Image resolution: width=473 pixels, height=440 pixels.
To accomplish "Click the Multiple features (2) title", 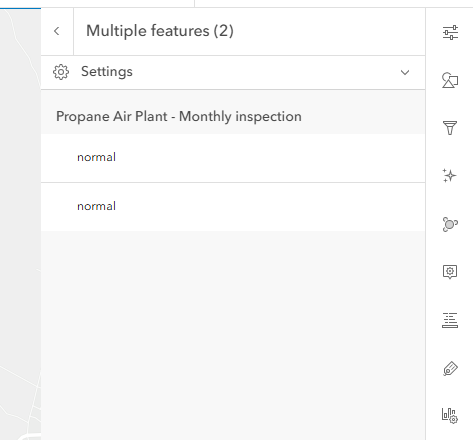I will (160, 31).
